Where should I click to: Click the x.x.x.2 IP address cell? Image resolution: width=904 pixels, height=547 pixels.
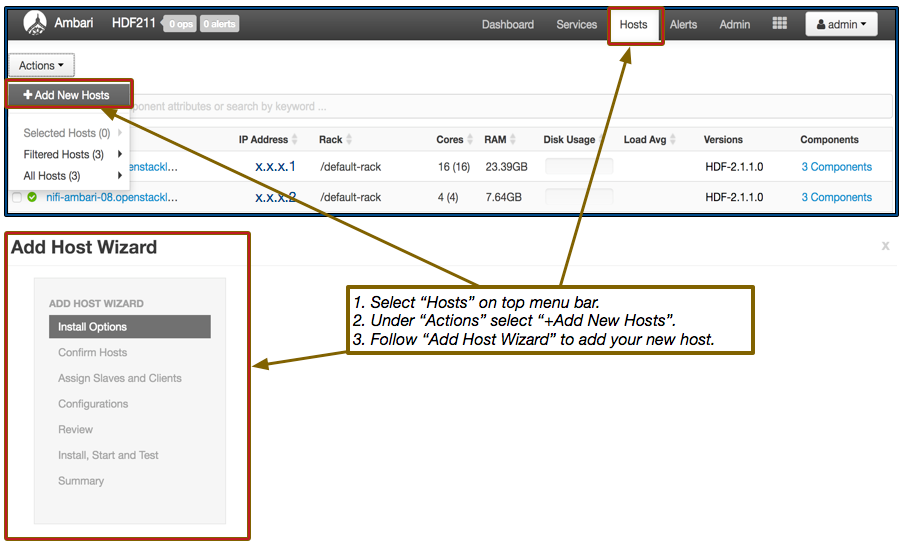(x=275, y=197)
